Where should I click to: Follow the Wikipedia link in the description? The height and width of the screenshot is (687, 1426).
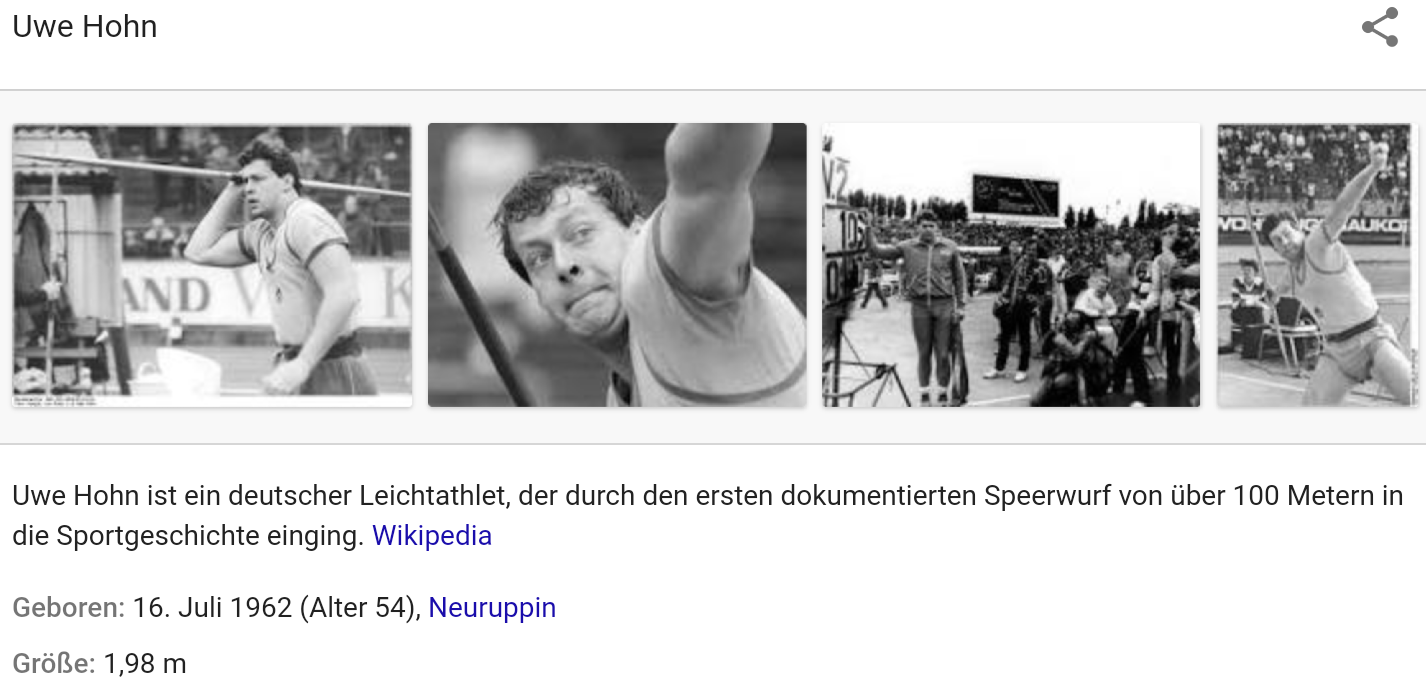coord(432,536)
